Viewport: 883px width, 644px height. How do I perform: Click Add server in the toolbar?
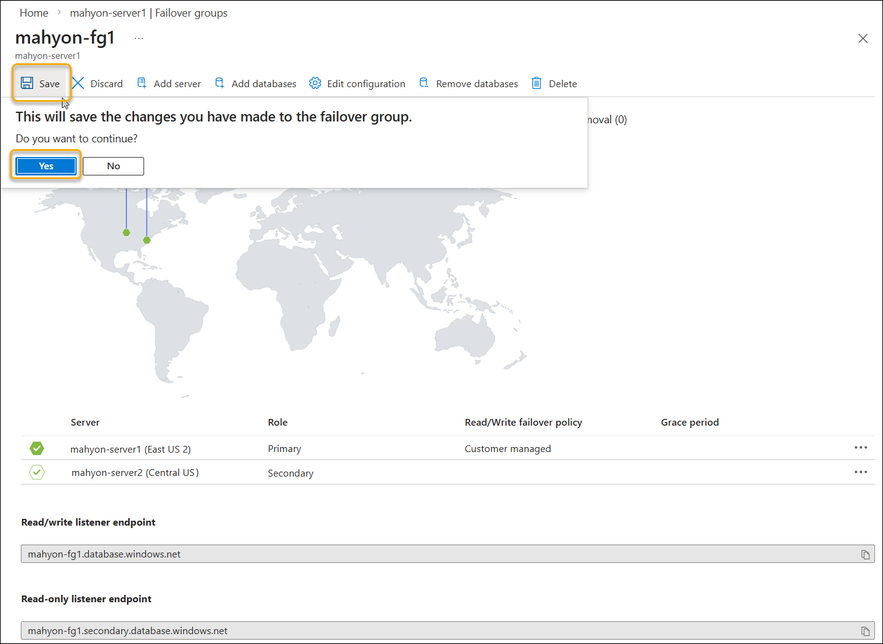(x=168, y=83)
